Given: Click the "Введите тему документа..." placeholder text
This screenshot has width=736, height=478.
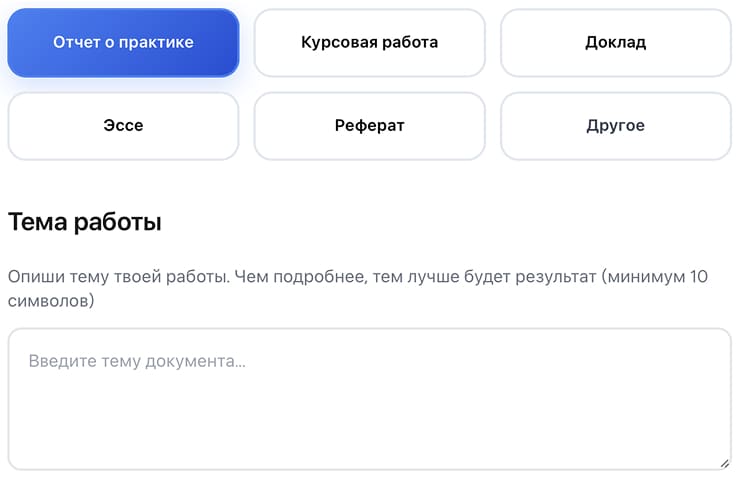Looking at the screenshot, I should click(137, 361).
